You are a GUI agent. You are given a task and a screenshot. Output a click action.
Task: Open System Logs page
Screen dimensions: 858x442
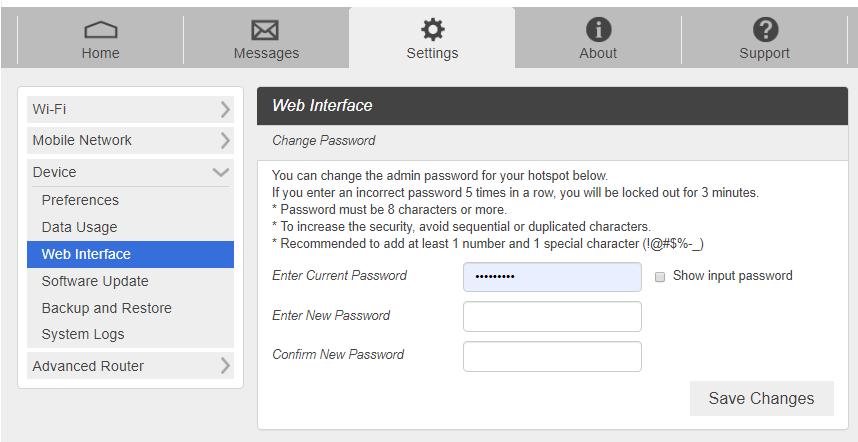pyautogui.click(x=83, y=334)
